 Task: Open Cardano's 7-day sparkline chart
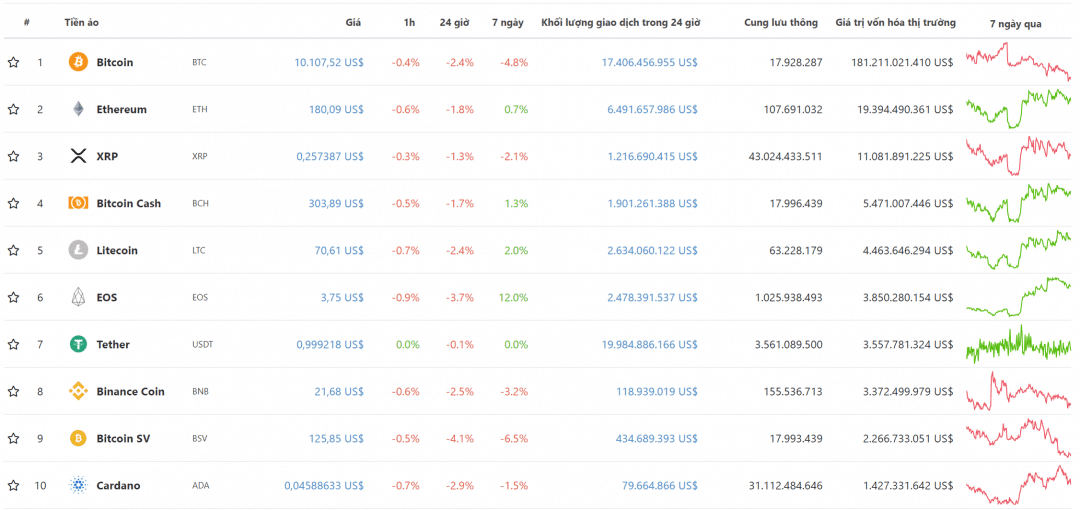tap(1019, 485)
